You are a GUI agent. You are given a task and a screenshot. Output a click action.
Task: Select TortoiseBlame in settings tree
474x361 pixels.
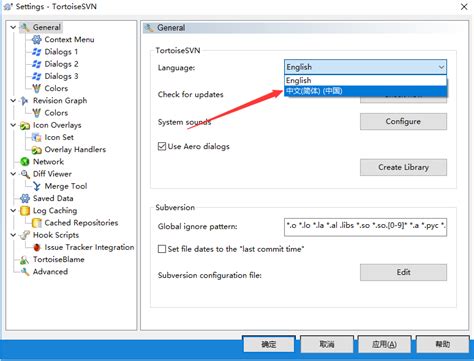tap(59, 260)
